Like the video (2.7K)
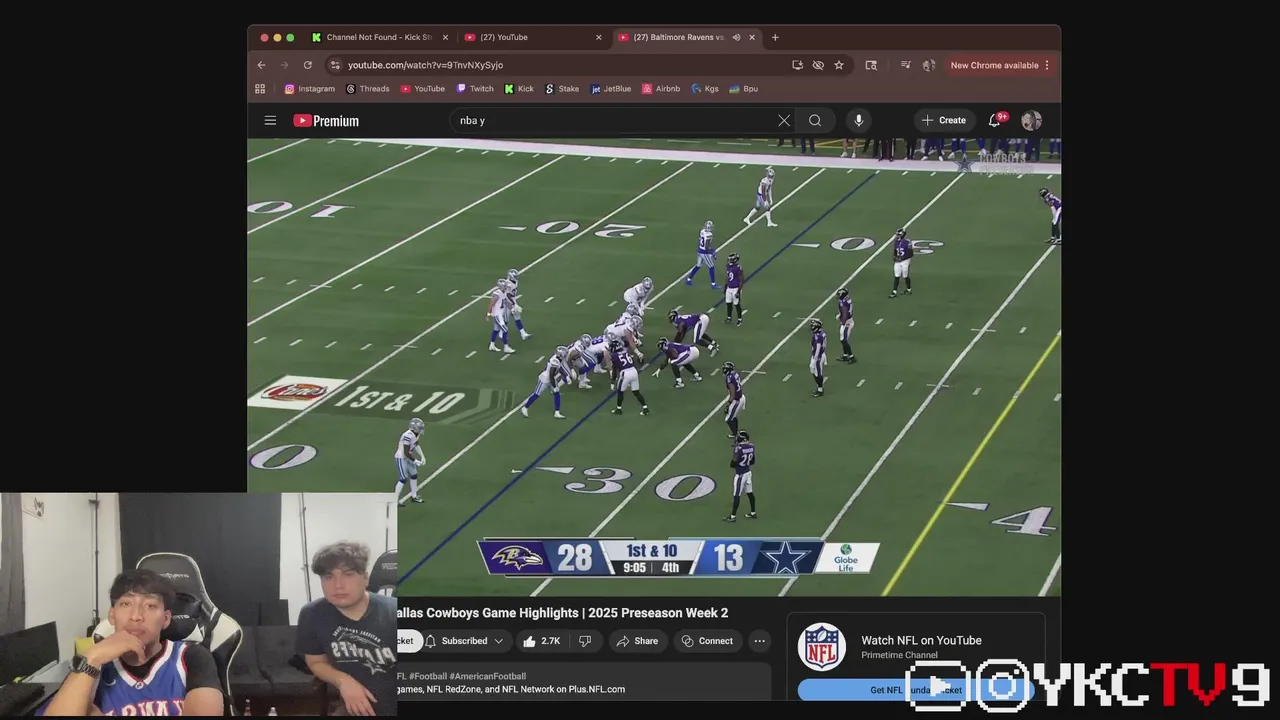 pos(541,641)
